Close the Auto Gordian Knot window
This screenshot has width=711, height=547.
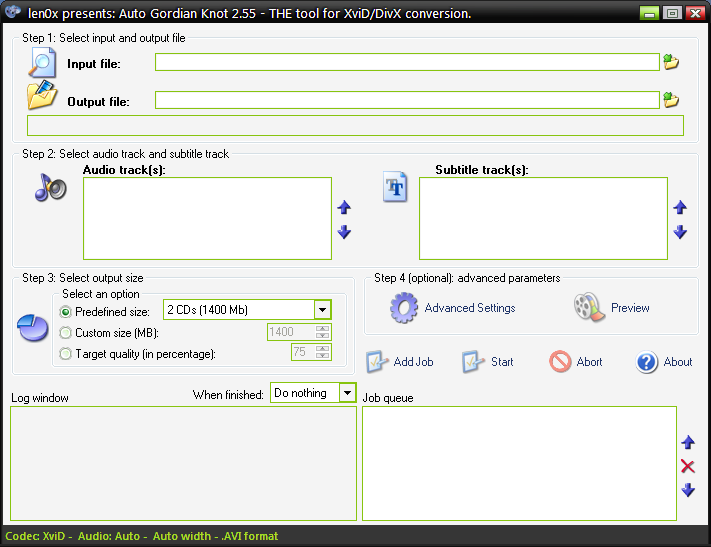tap(695, 13)
